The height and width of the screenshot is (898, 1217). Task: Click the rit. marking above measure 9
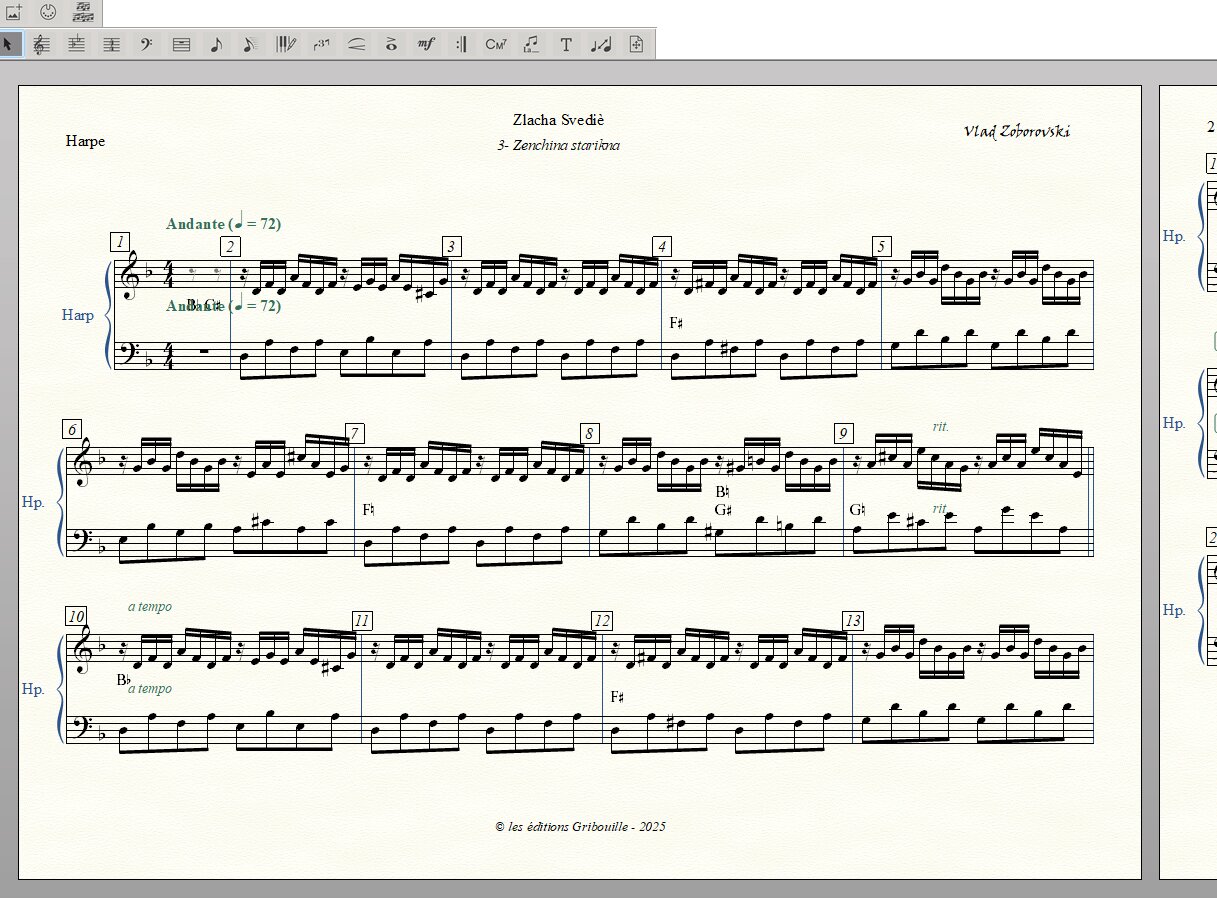click(940, 426)
